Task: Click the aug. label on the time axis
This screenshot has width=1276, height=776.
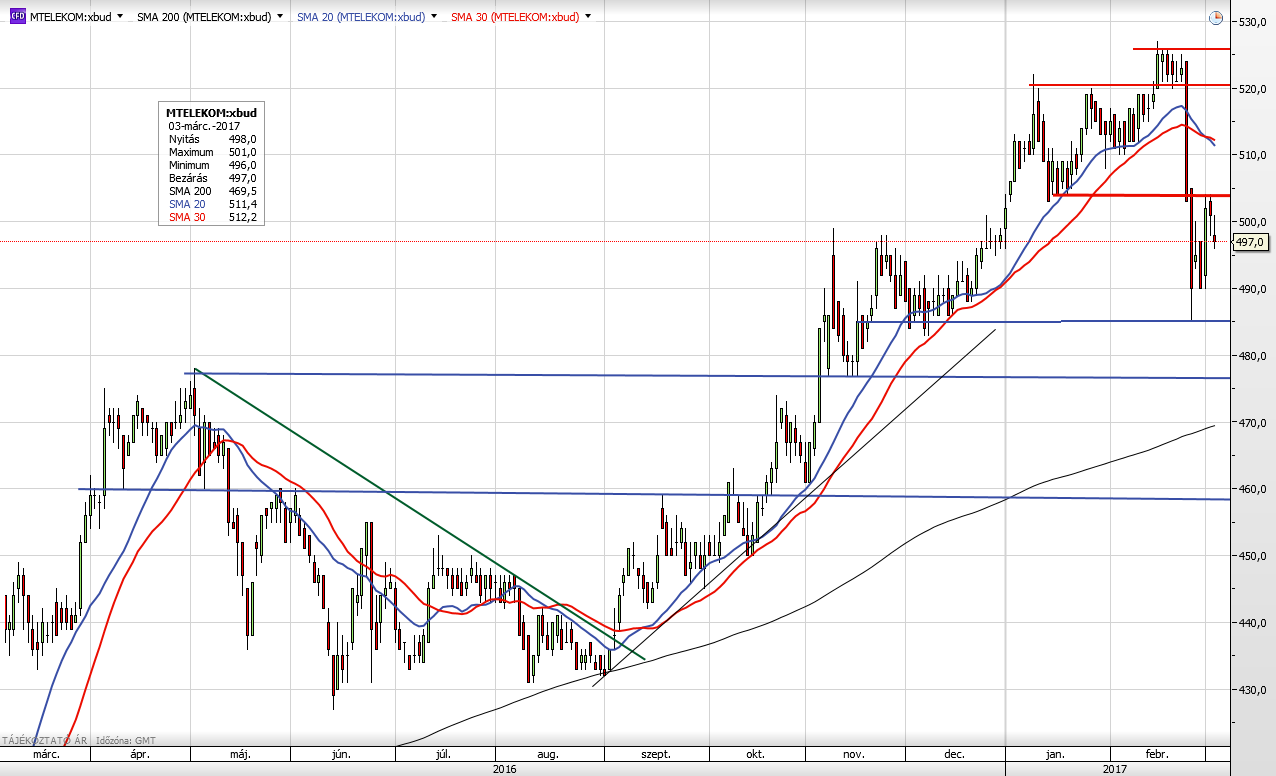Action: (x=547, y=755)
